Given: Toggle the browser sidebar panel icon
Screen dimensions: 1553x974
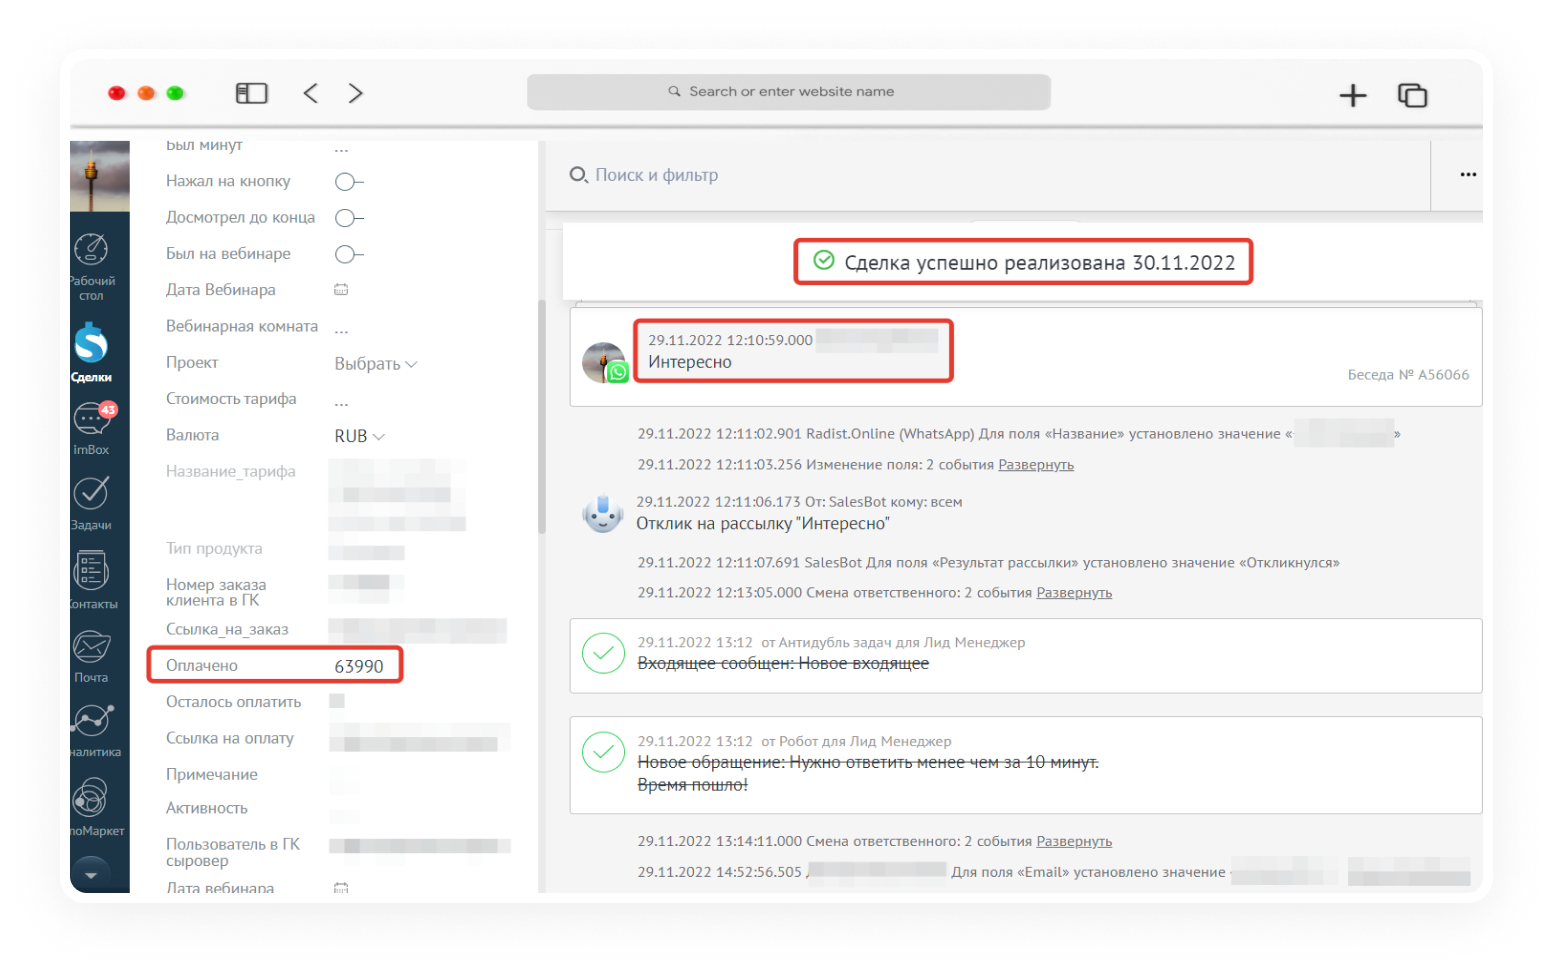Looking at the screenshot, I should pos(251,93).
